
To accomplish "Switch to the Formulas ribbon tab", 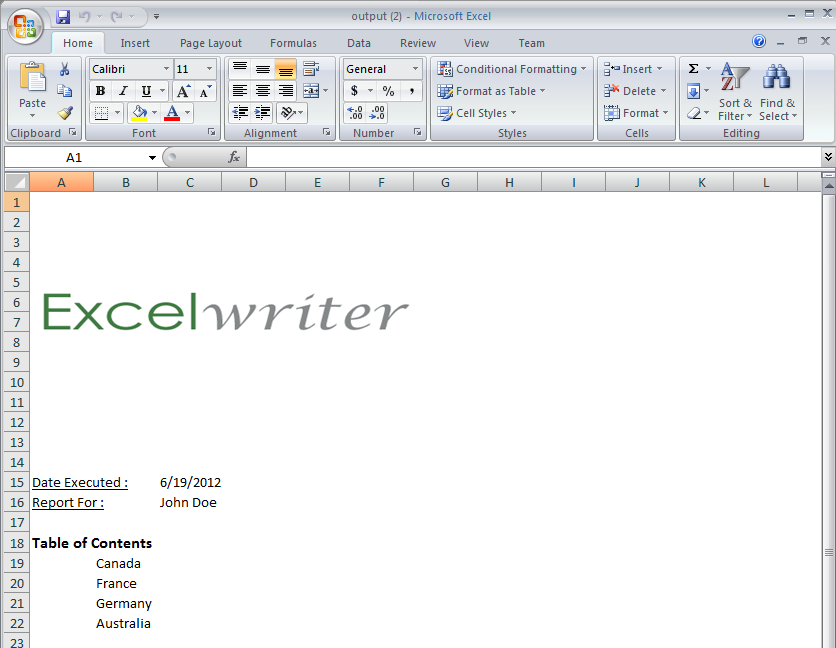I will (293, 43).
